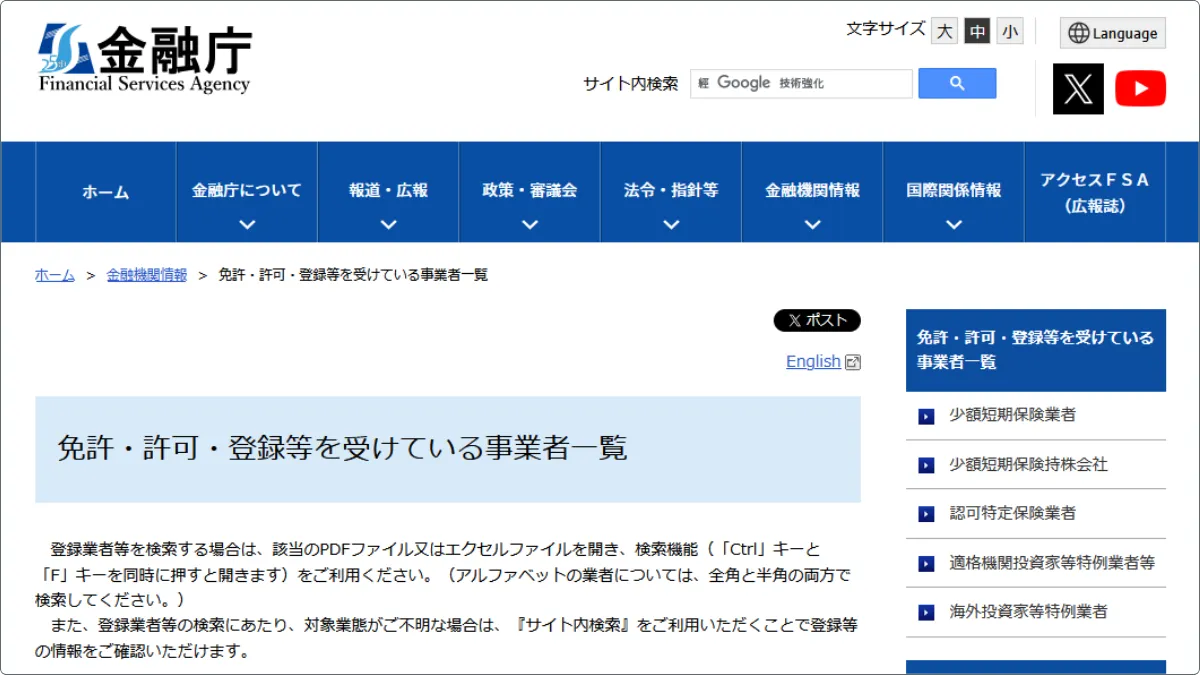The height and width of the screenshot is (675, 1200).
Task: Open the X (Twitter) account icon
Action: click(x=1079, y=88)
